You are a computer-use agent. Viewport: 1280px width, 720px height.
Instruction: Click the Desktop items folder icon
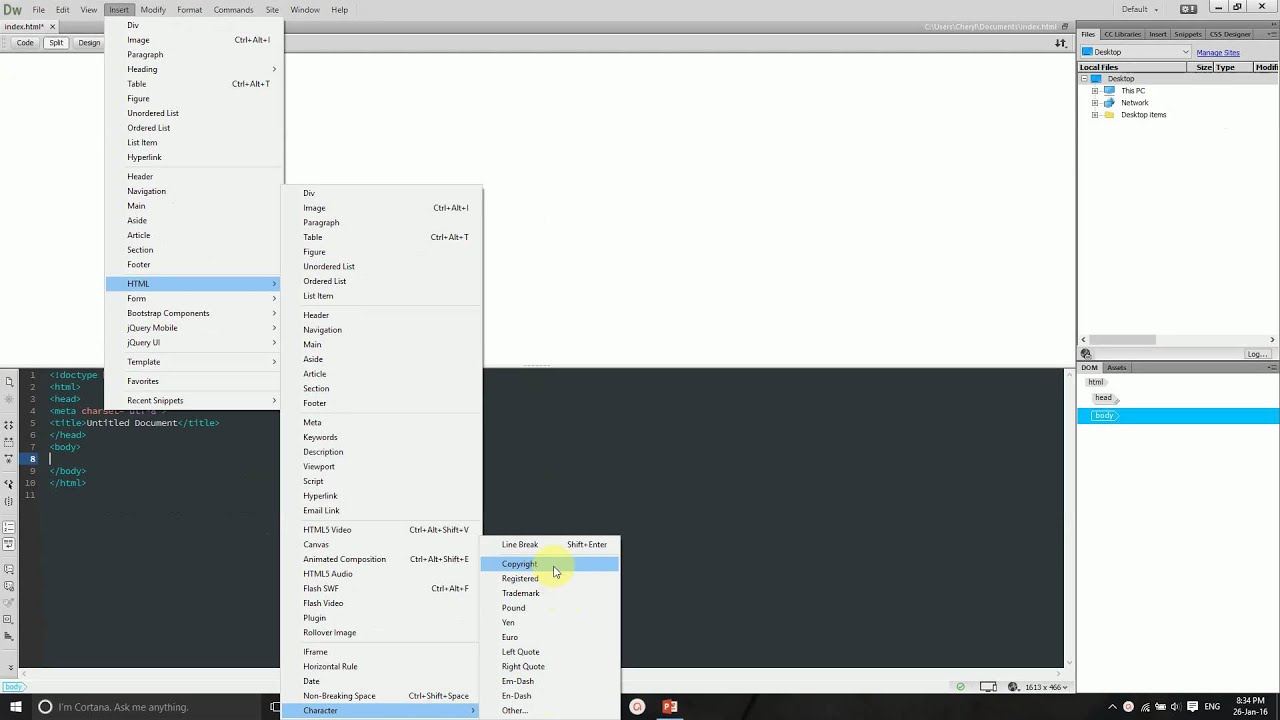[1108, 114]
